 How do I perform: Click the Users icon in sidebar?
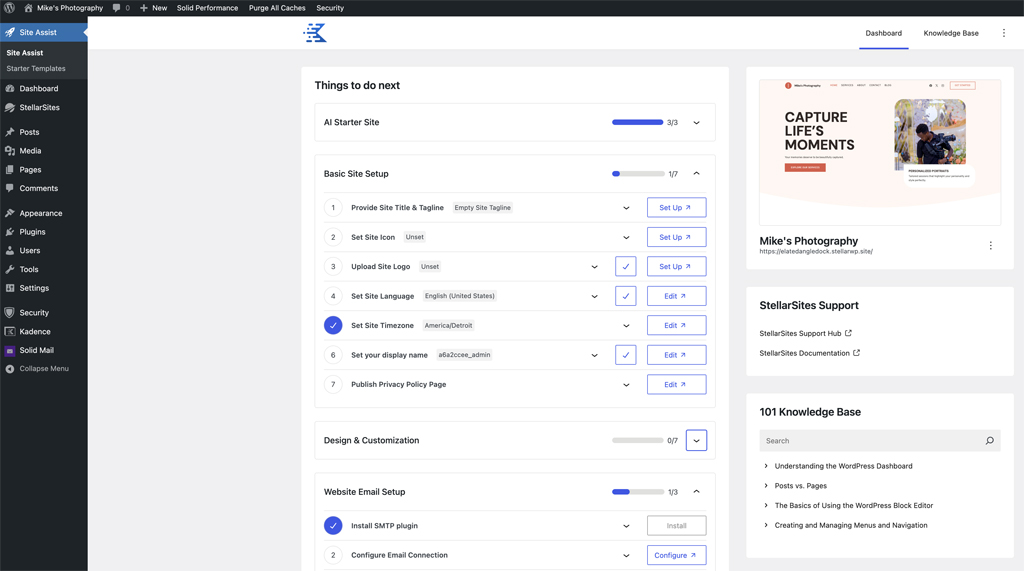[x=10, y=251]
